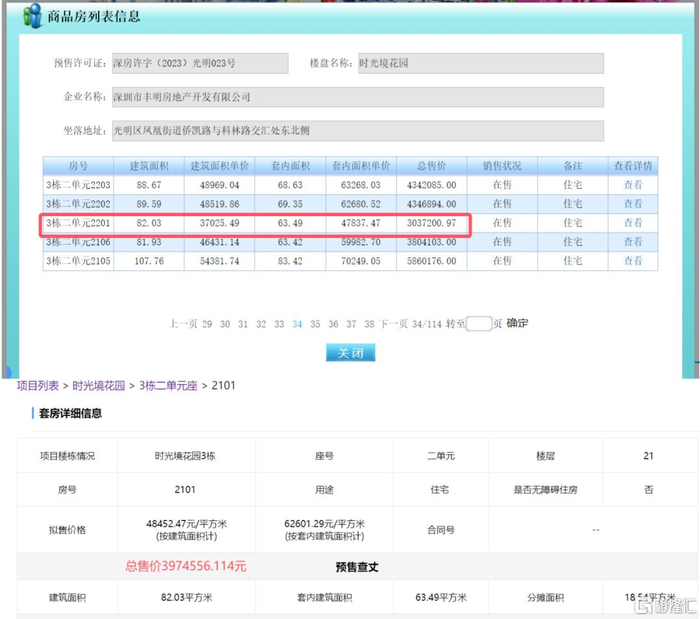
Task: Open 查看 details for unit 2203
Action: (633, 185)
